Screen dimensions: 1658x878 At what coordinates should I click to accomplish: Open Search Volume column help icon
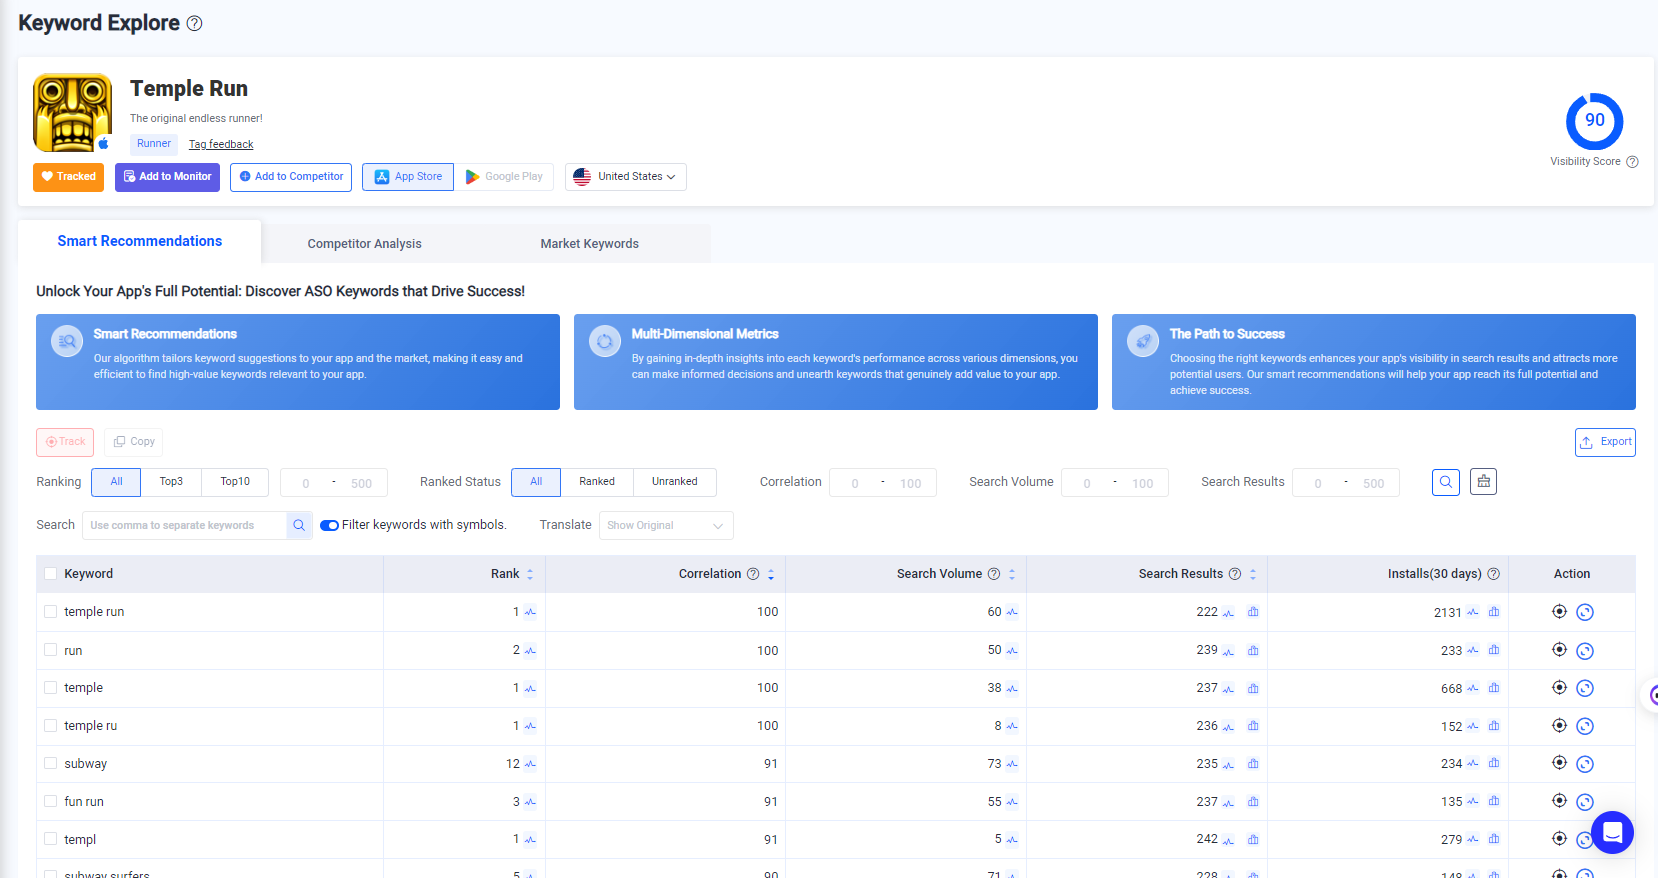994,574
